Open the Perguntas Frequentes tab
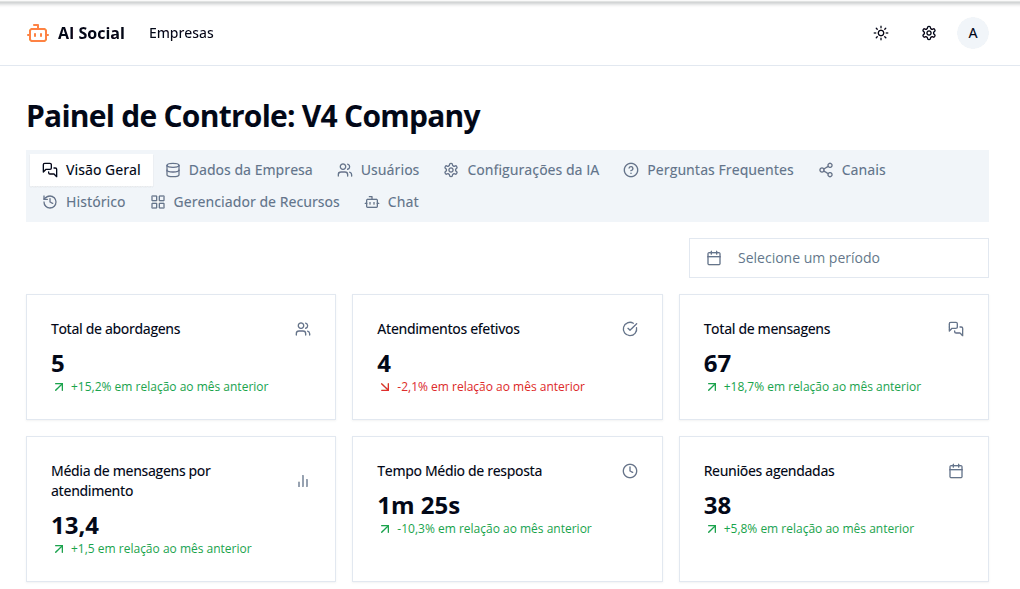This screenshot has height=589, width=1020. point(708,170)
